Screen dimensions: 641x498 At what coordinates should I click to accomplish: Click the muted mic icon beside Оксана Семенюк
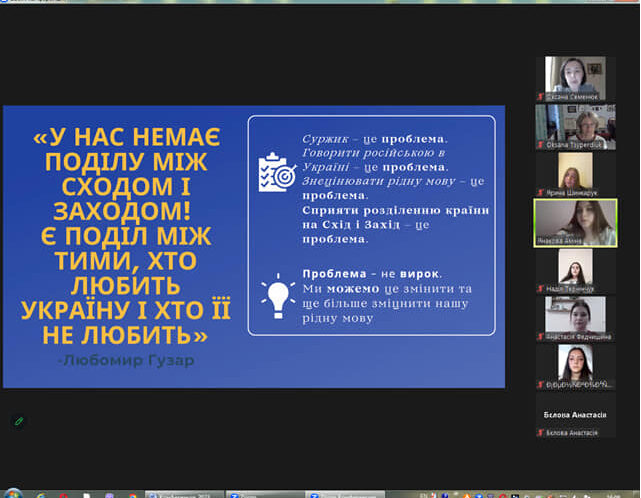(541, 97)
